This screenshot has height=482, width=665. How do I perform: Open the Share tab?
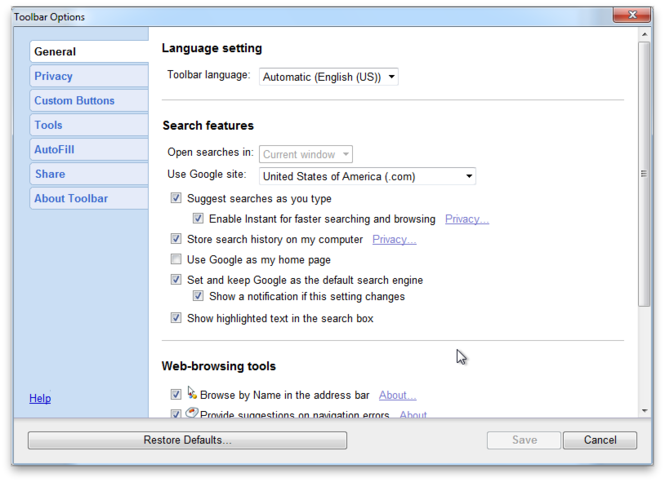[89, 174]
